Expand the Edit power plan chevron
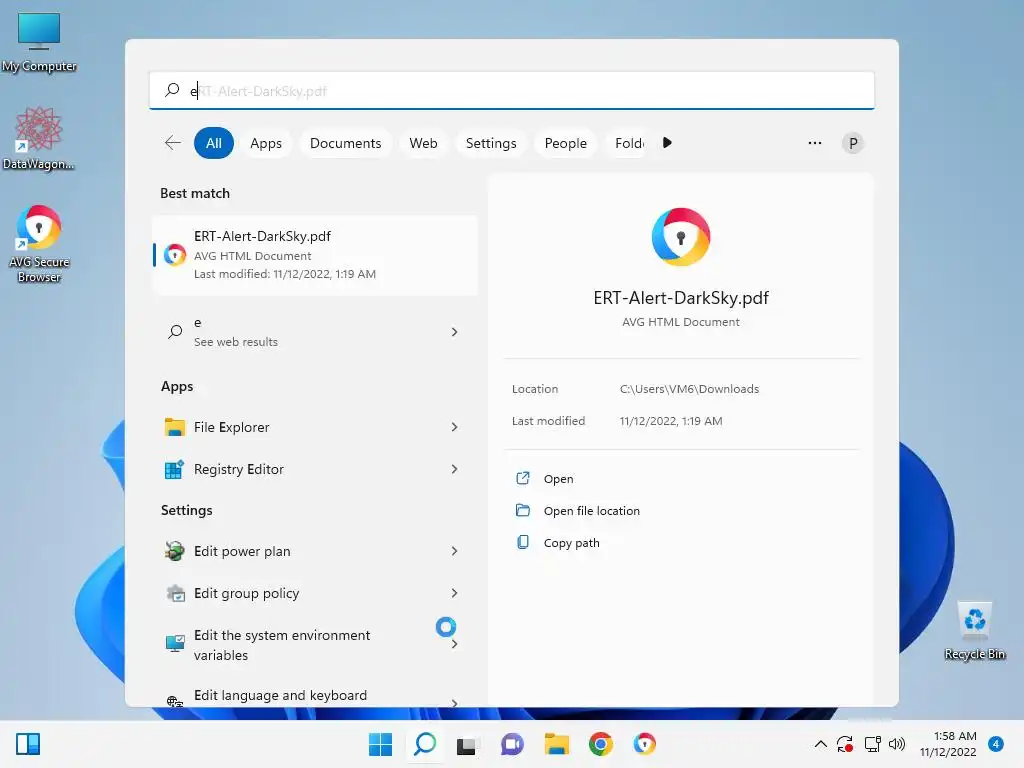Image resolution: width=1024 pixels, height=768 pixels. [x=455, y=551]
